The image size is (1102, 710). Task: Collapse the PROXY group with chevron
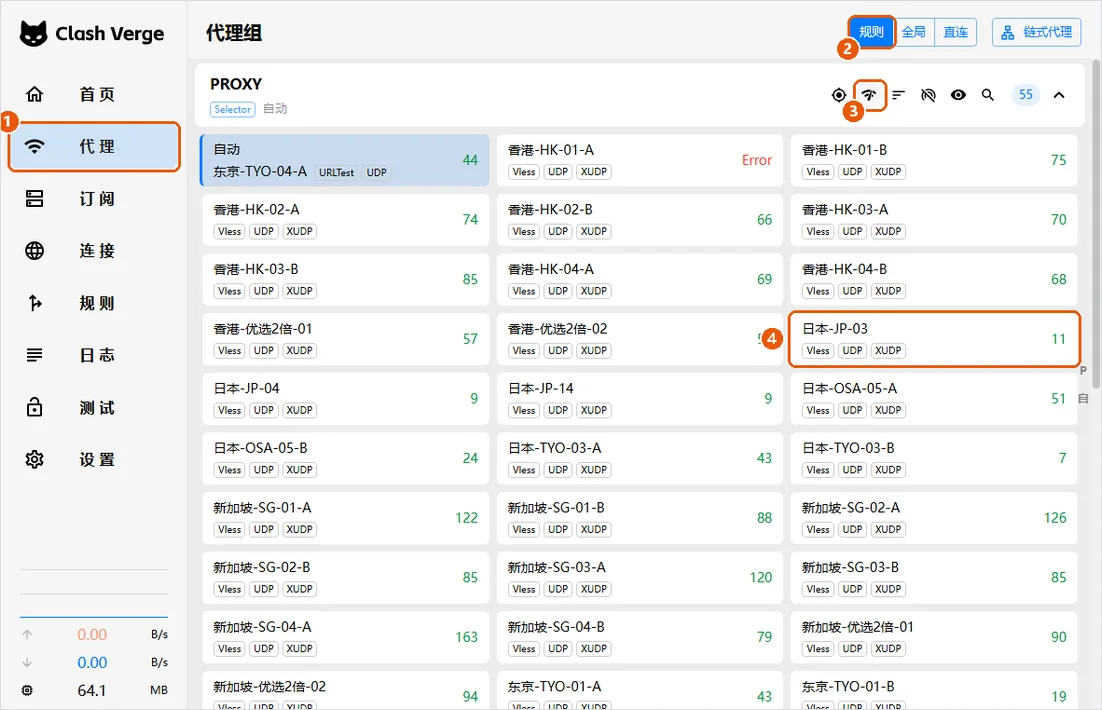(1059, 95)
